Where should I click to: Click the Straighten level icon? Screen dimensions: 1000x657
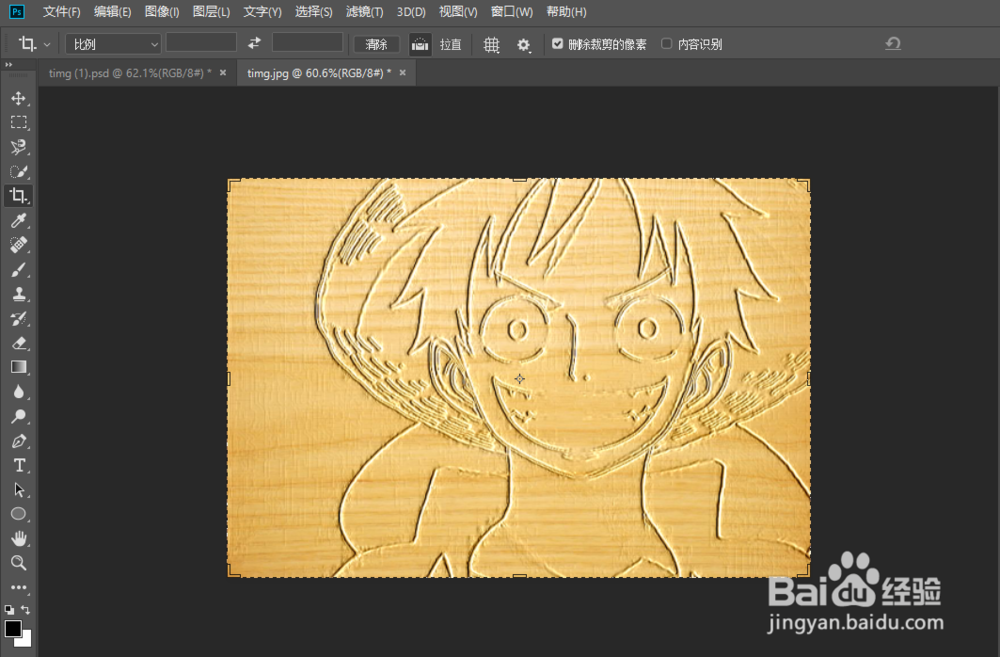tap(420, 44)
